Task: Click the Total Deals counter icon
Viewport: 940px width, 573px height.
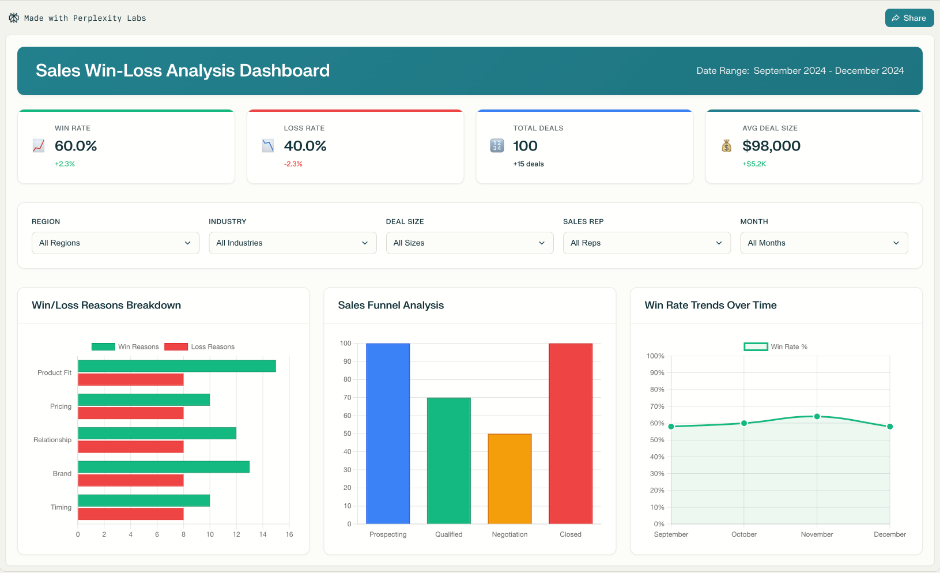Action: point(497,146)
